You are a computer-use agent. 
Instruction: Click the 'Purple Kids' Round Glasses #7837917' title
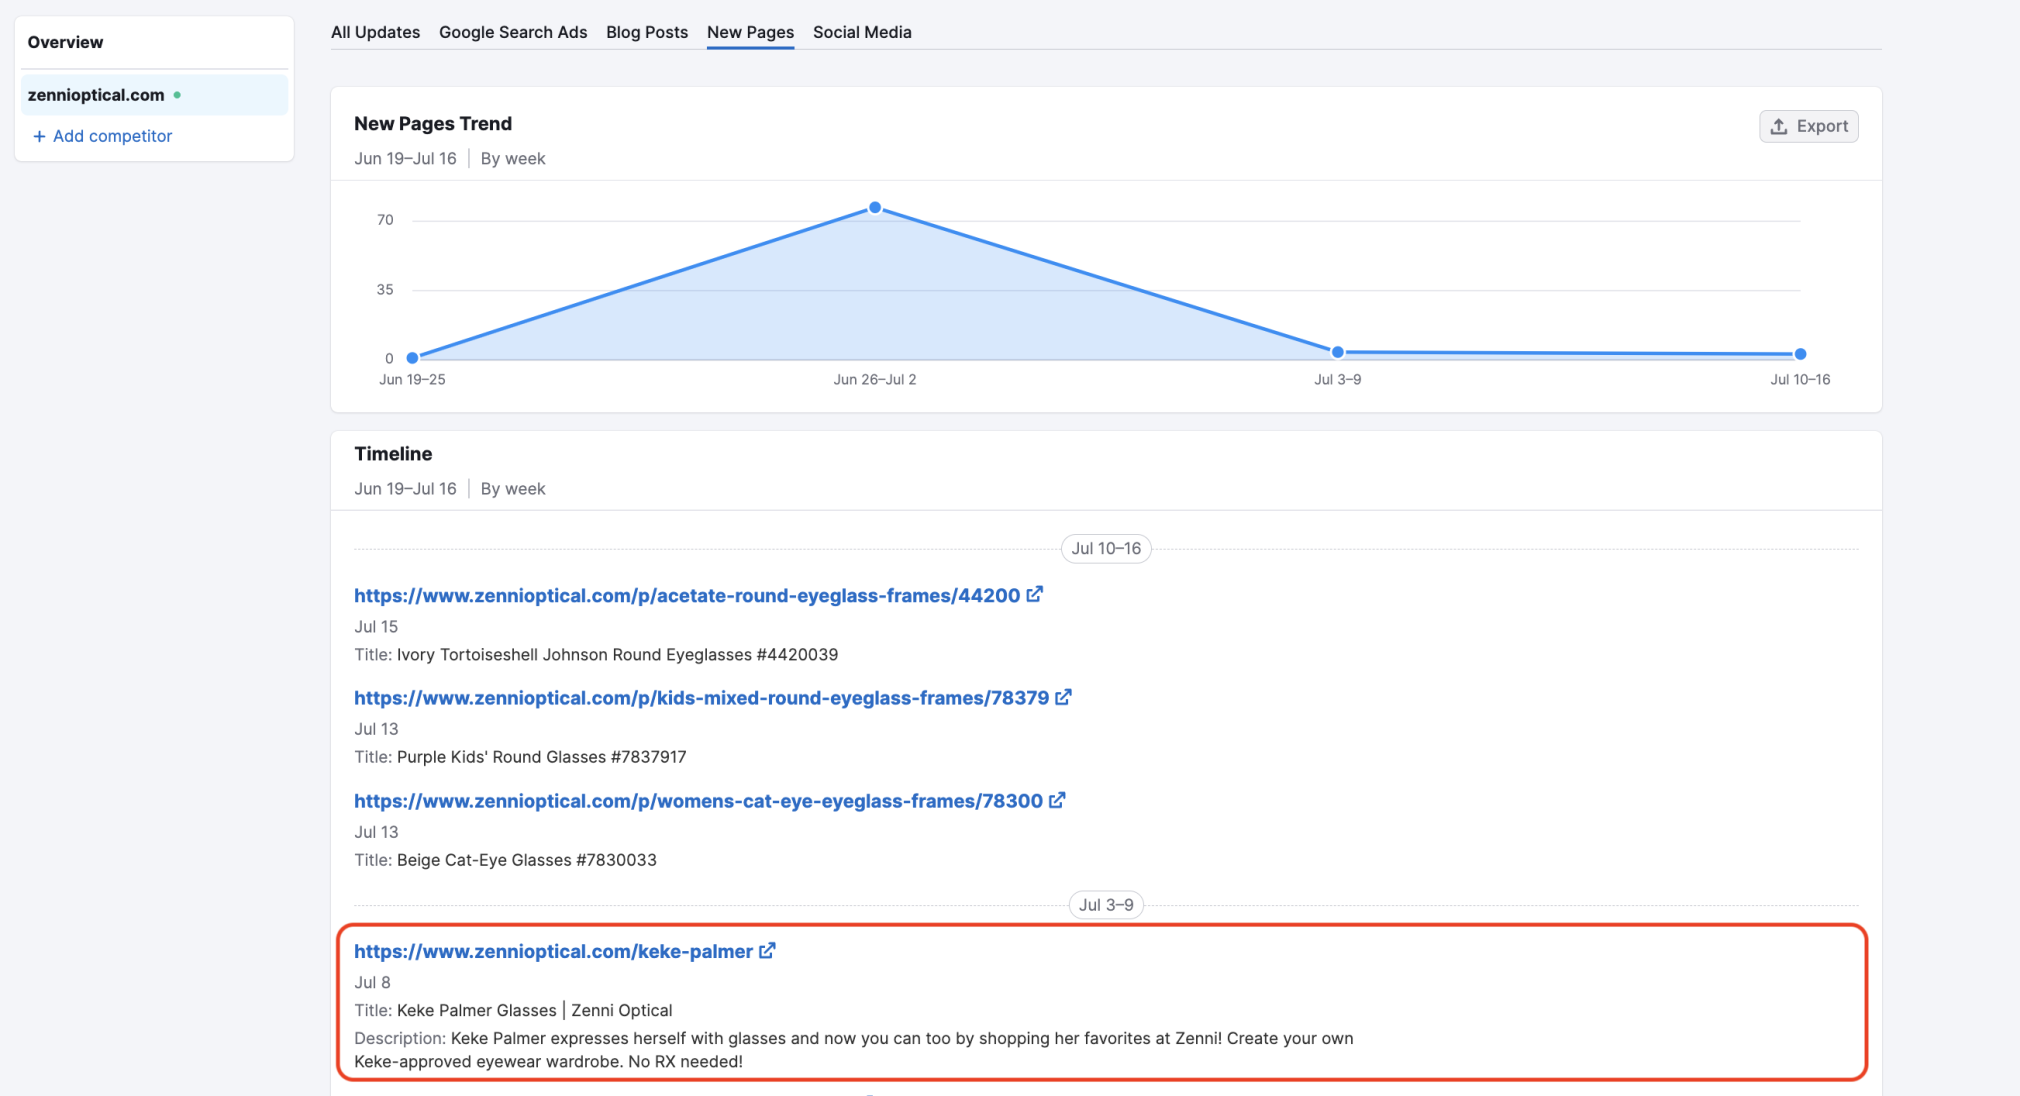(x=541, y=757)
